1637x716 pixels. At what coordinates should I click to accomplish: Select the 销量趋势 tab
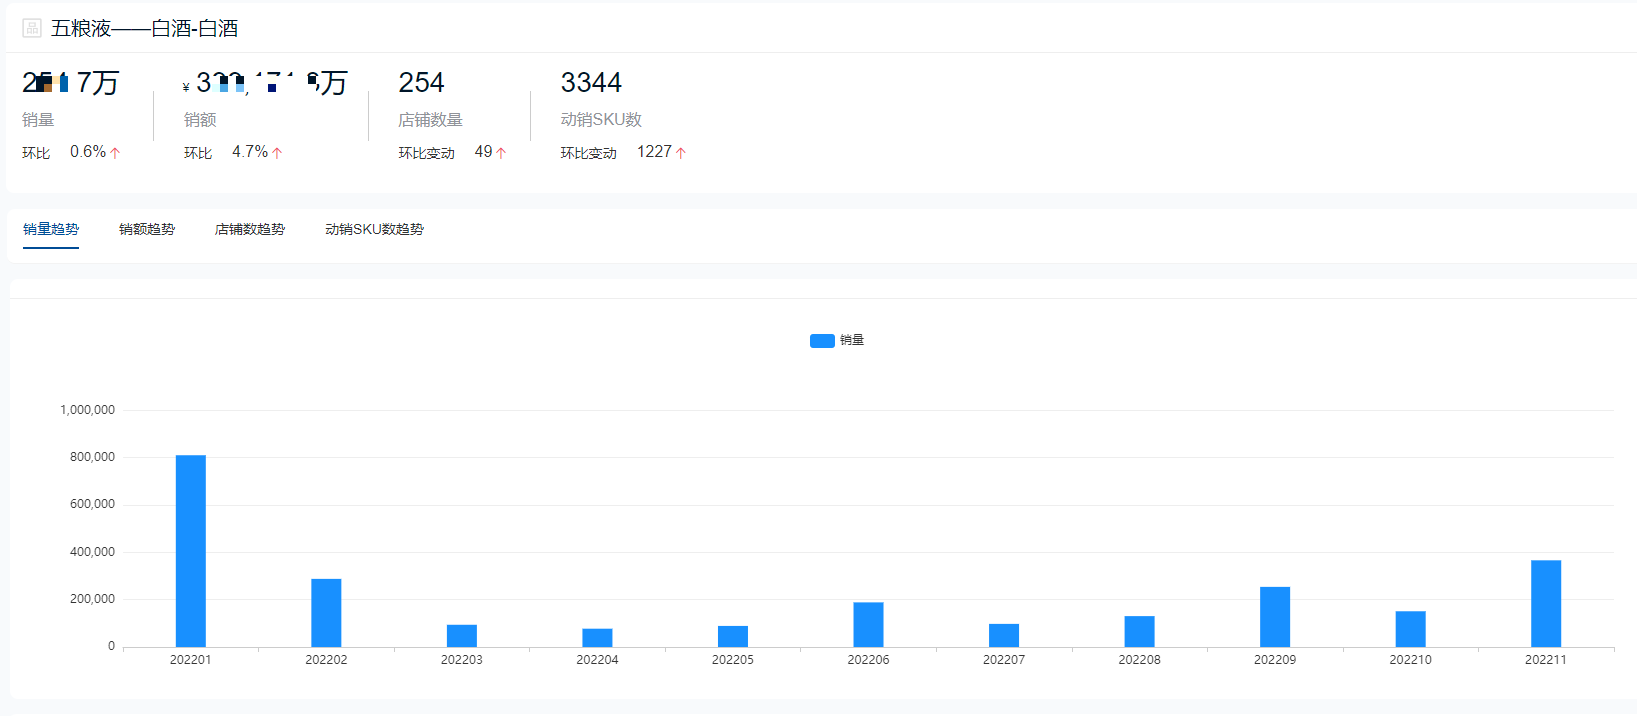point(51,229)
